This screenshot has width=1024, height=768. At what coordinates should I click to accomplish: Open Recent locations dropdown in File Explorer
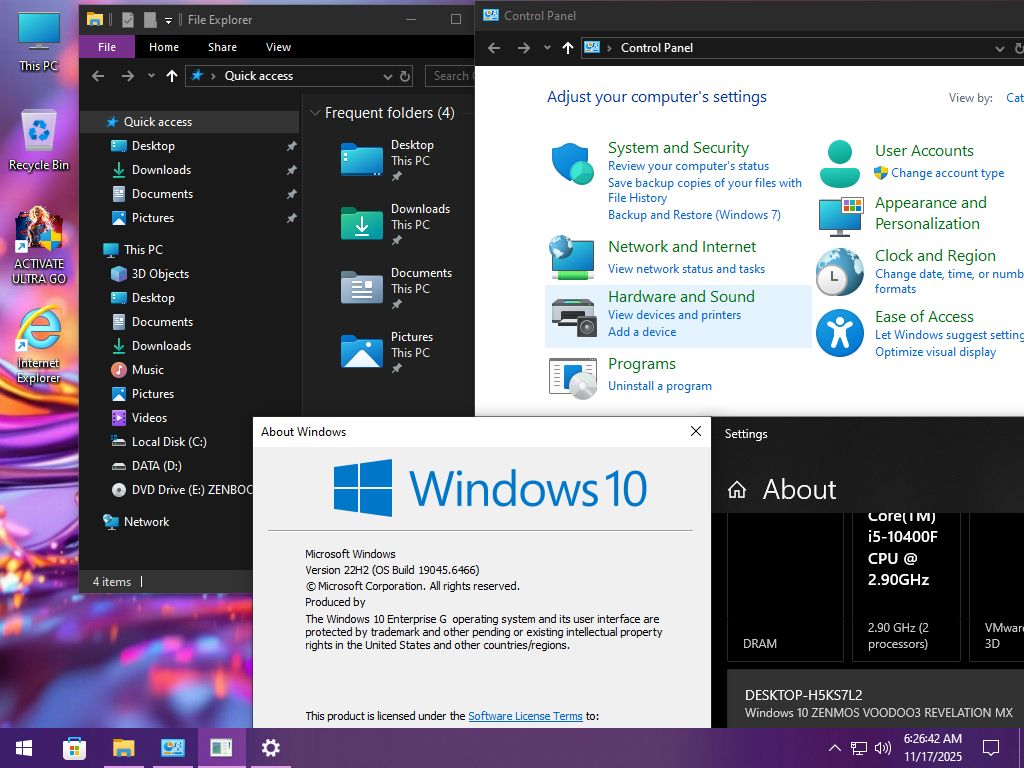point(152,76)
